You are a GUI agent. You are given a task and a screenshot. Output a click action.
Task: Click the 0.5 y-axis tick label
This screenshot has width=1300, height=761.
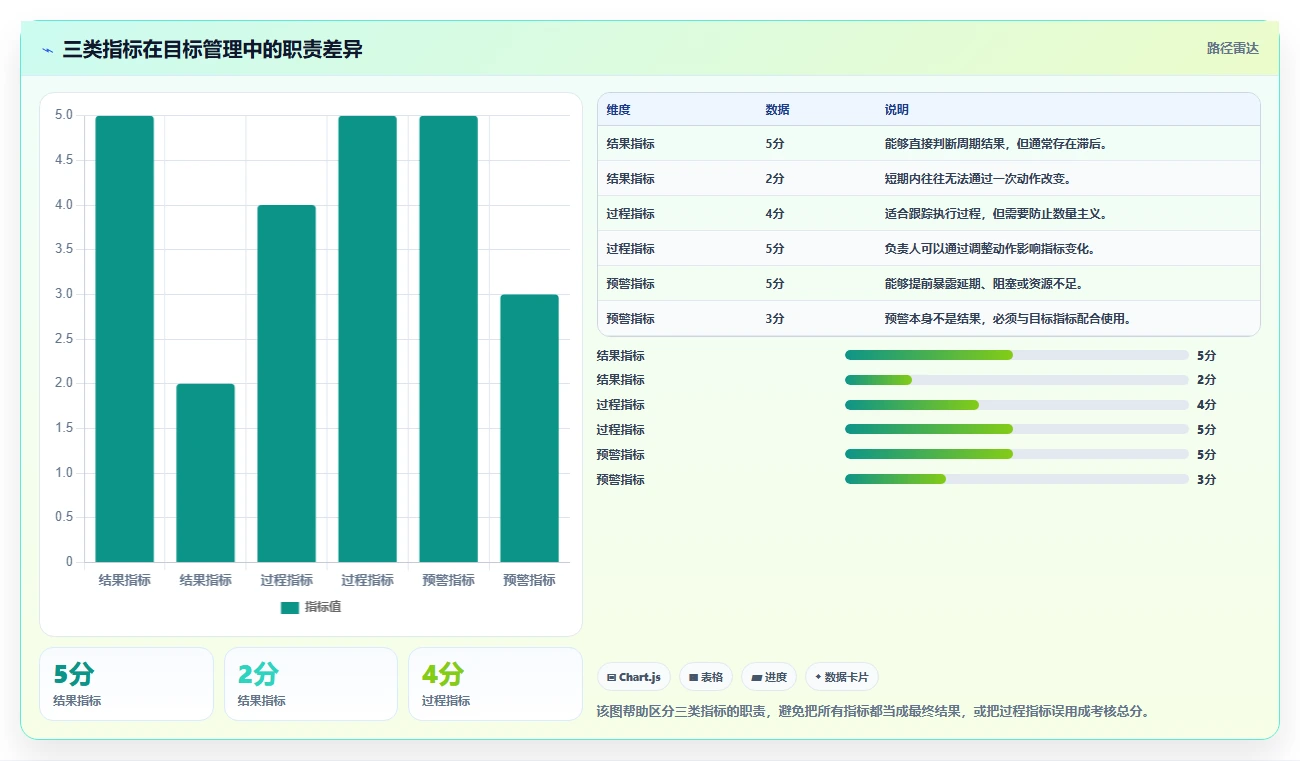click(x=63, y=517)
